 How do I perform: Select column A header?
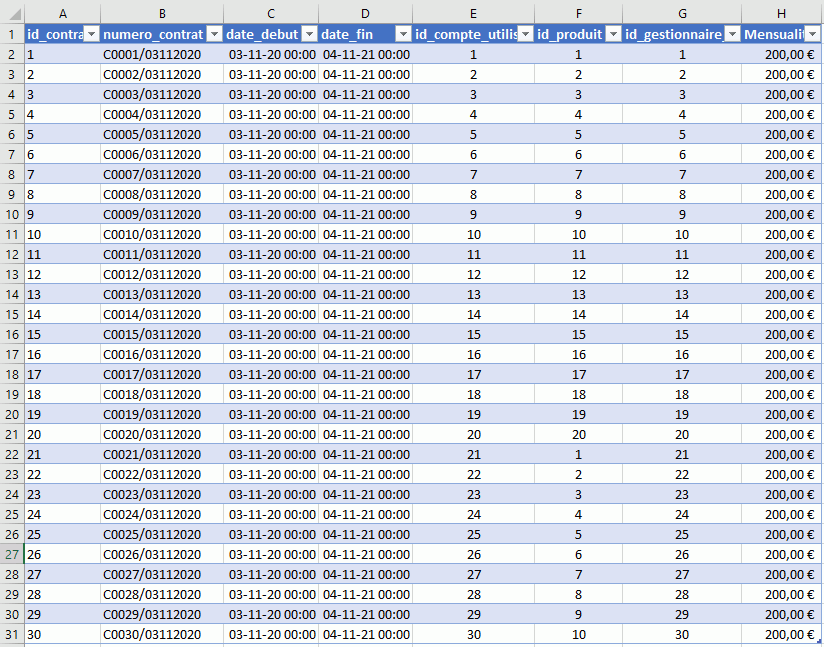pyautogui.click(x=63, y=14)
